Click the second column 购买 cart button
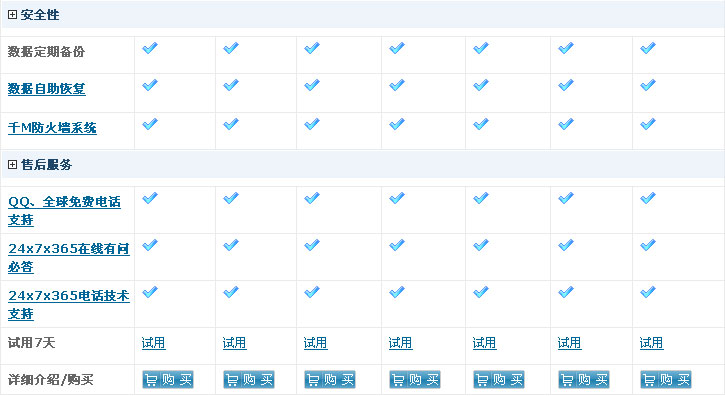Viewport: 725px width, 396px height. tap(249, 380)
